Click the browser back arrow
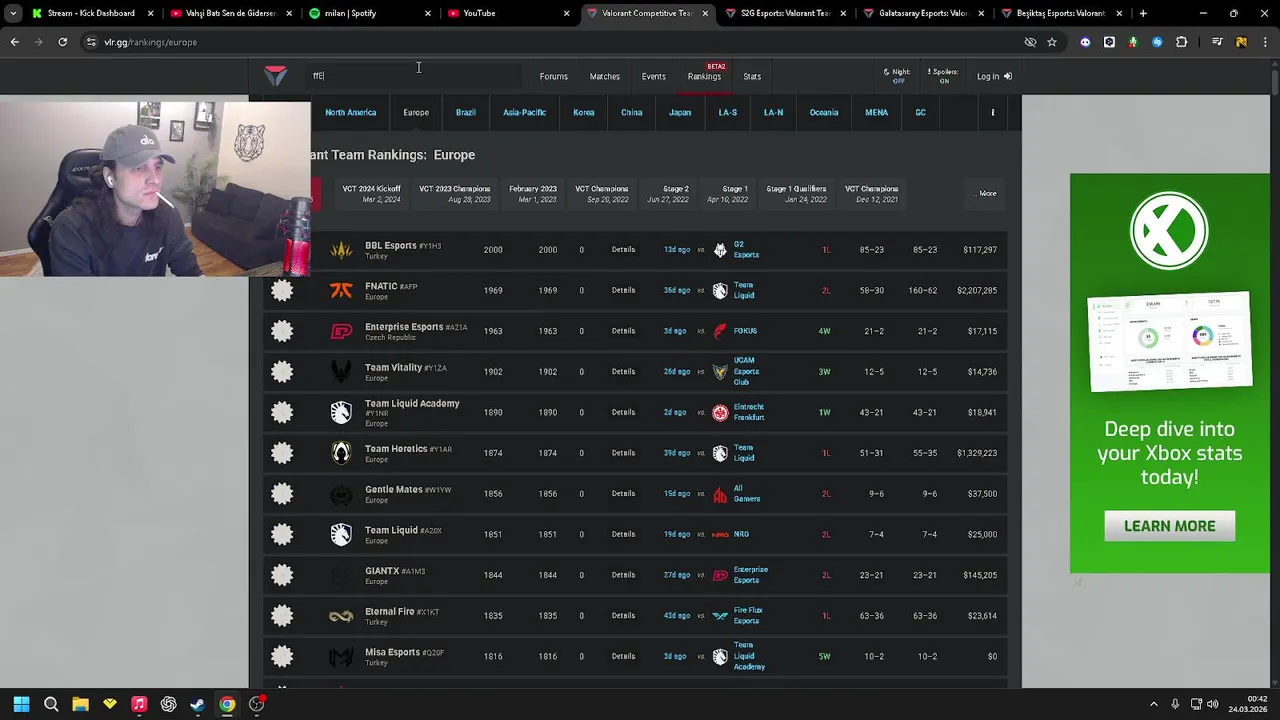The height and width of the screenshot is (720, 1280). 15,42
